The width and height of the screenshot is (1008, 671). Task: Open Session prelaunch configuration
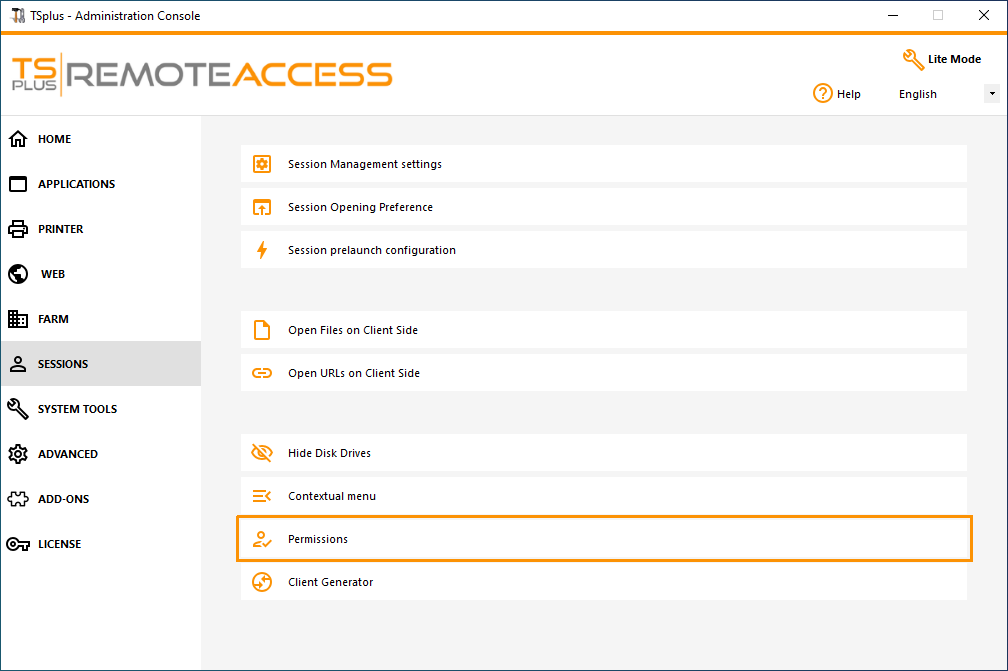[x=371, y=250]
